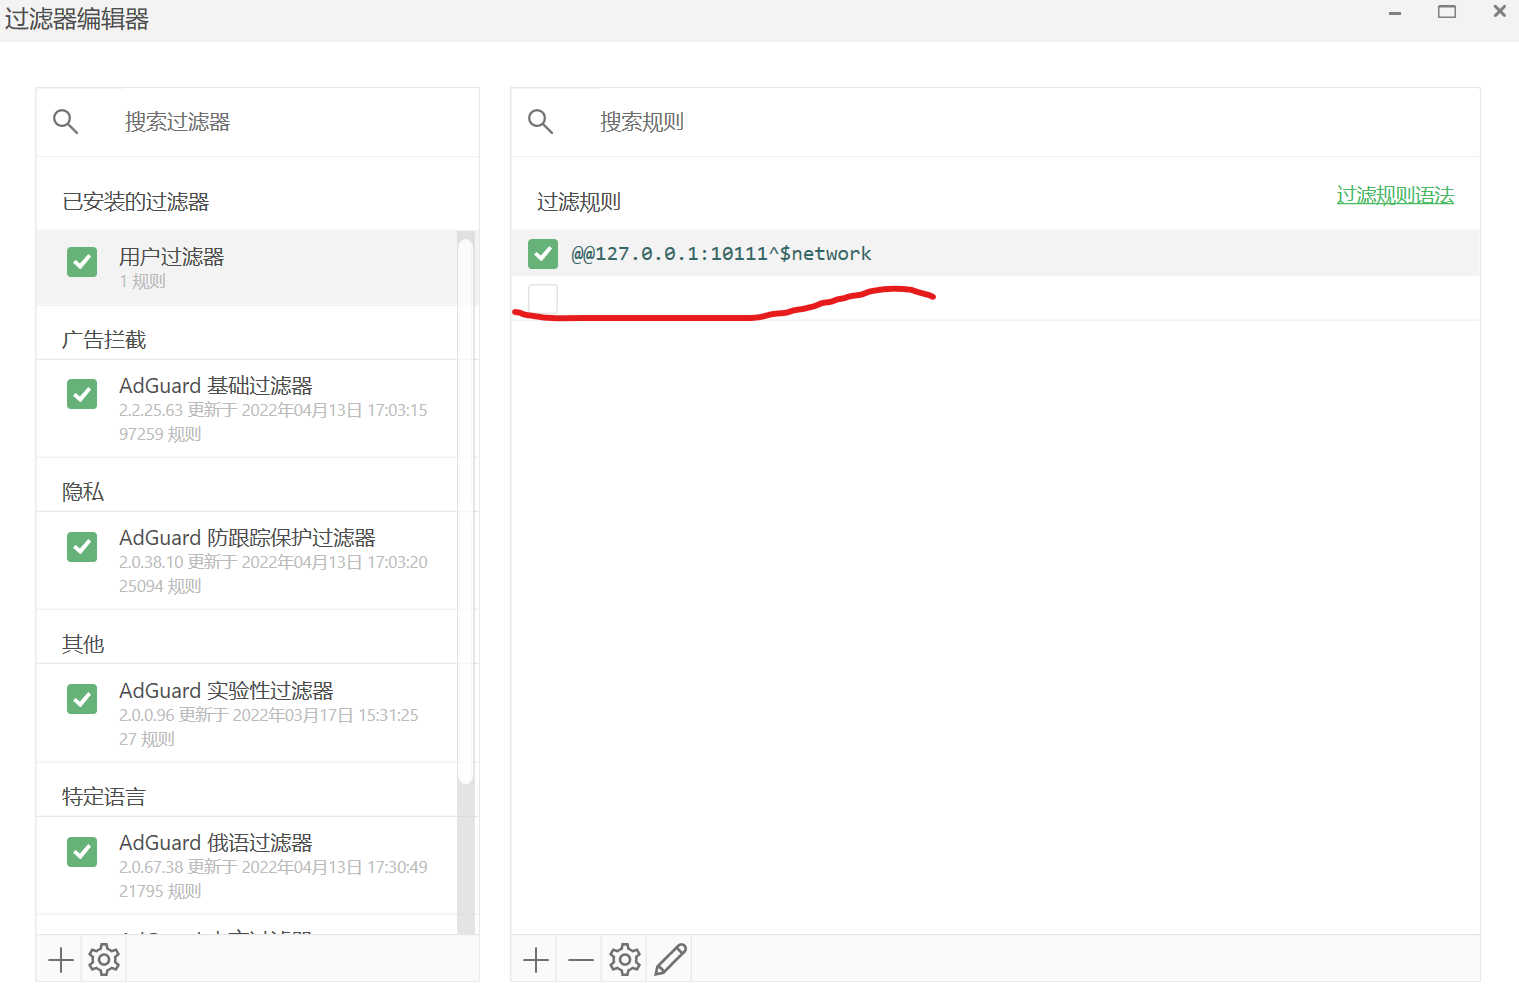The height and width of the screenshot is (997, 1519).
Task: Check the empty rule checkbox below the rule
Action: pyautogui.click(x=542, y=298)
